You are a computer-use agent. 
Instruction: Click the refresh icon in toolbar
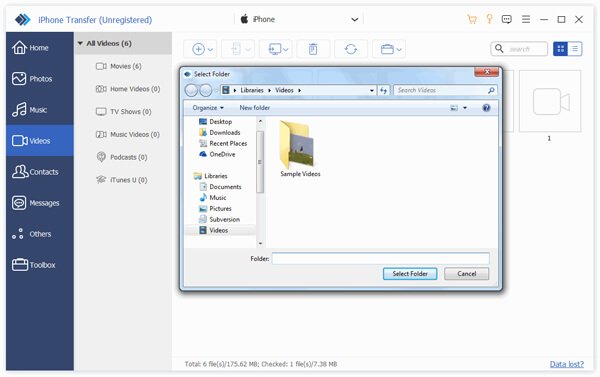351,49
